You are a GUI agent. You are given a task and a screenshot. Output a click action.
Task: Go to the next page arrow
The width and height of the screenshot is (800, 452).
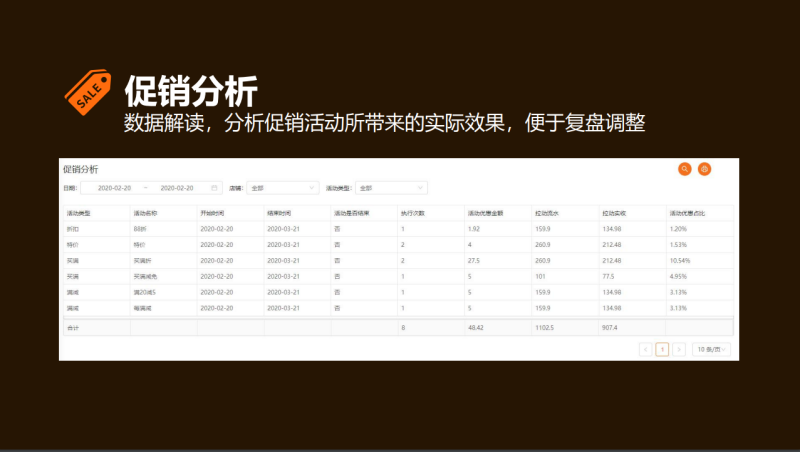pos(679,349)
